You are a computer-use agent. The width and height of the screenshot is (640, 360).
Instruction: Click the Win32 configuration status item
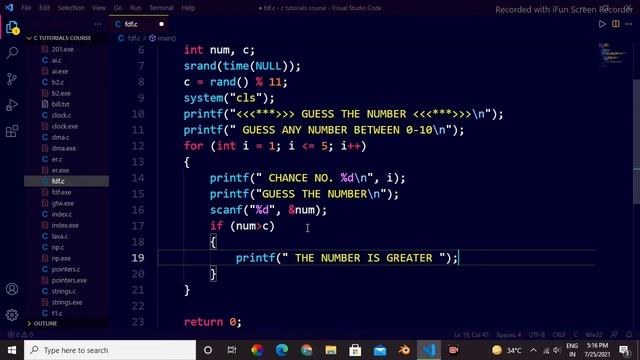click(x=594, y=335)
